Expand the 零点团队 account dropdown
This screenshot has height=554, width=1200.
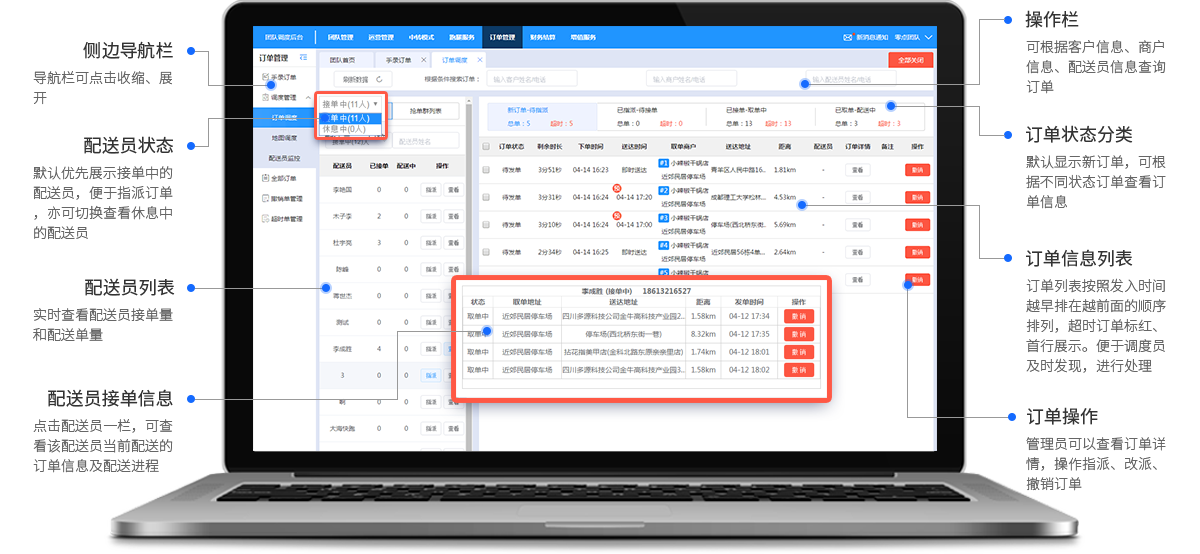(928, 37)
